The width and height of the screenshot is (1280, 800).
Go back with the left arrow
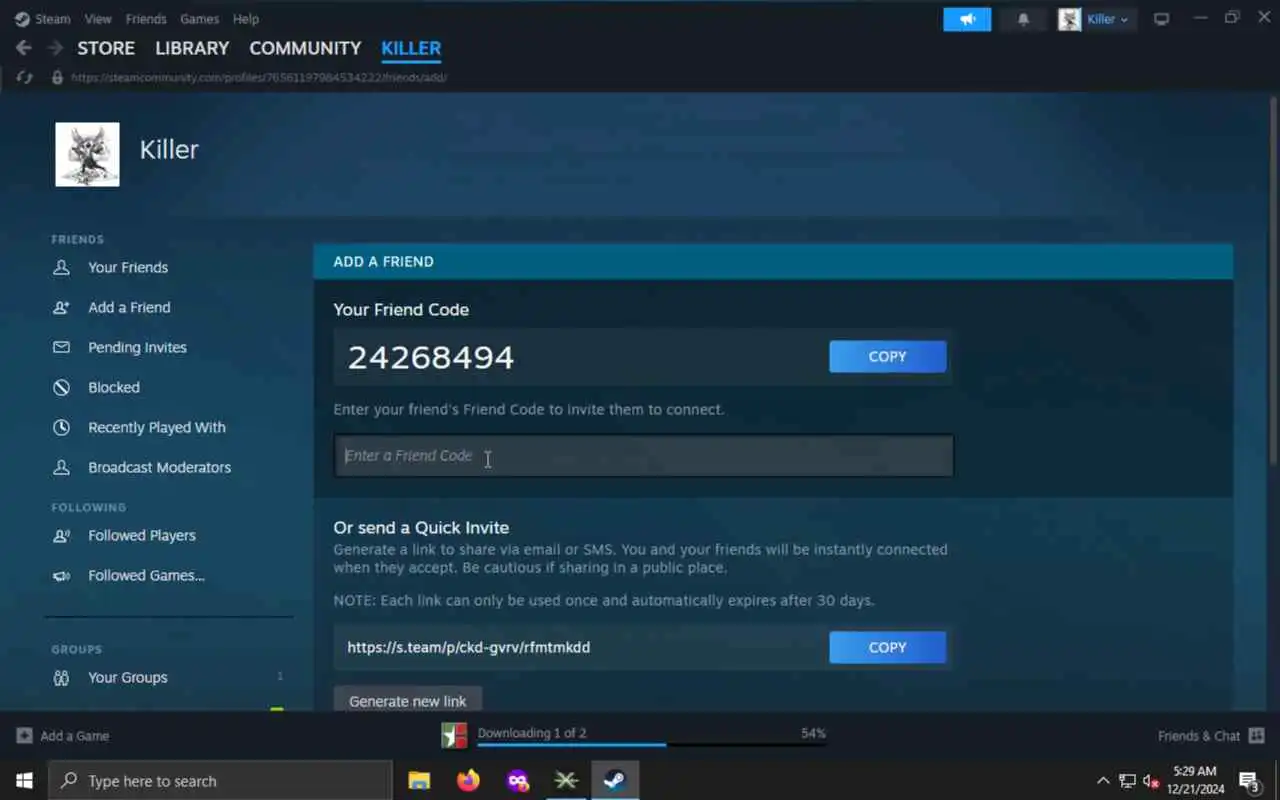24,48
